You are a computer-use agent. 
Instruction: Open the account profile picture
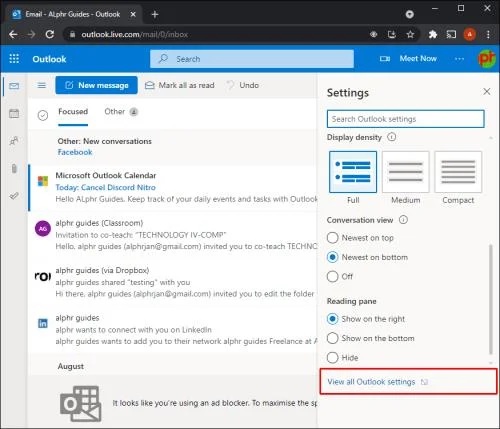pyautogui.click(x=487, y=59)
